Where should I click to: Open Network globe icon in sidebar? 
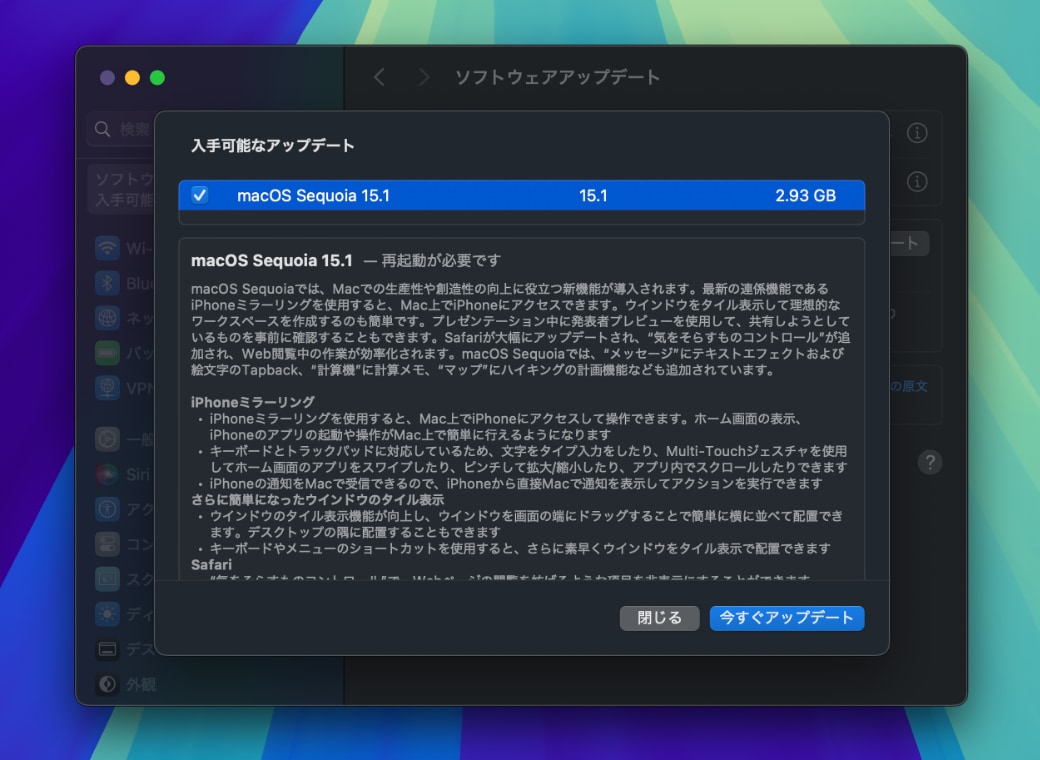107,318
